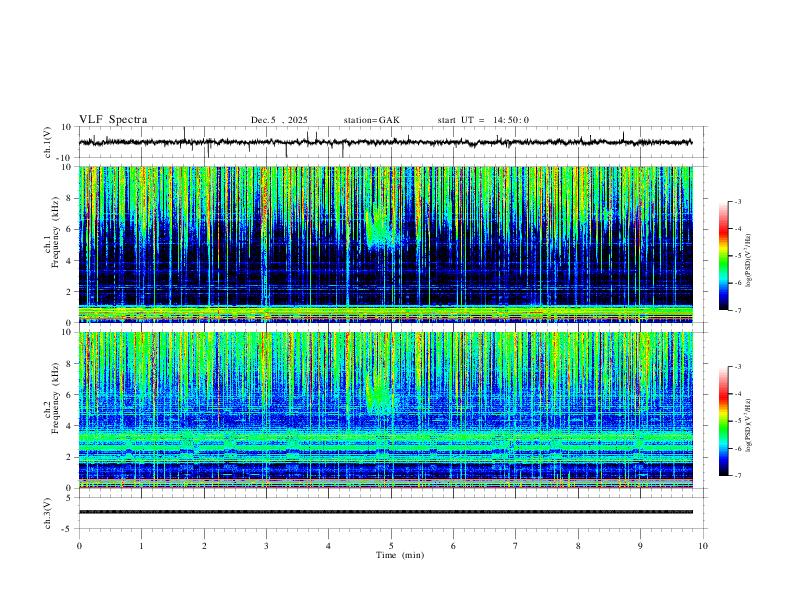Image resolution: width=792 pixels, height=612 pixels.
Task: Click the 'station=GAK' label
Action: tap(371, 120)
